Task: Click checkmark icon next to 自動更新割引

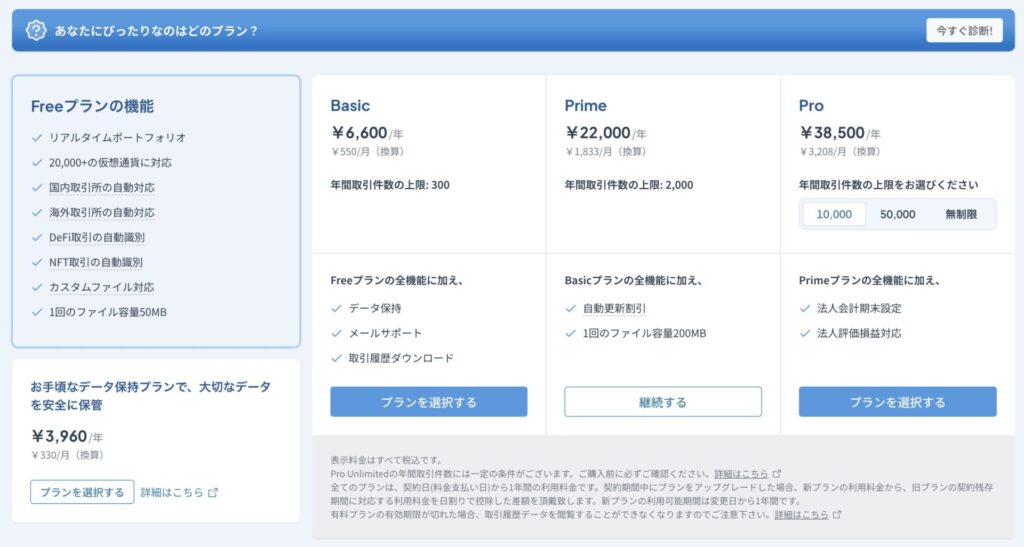Action: [571, 308]
